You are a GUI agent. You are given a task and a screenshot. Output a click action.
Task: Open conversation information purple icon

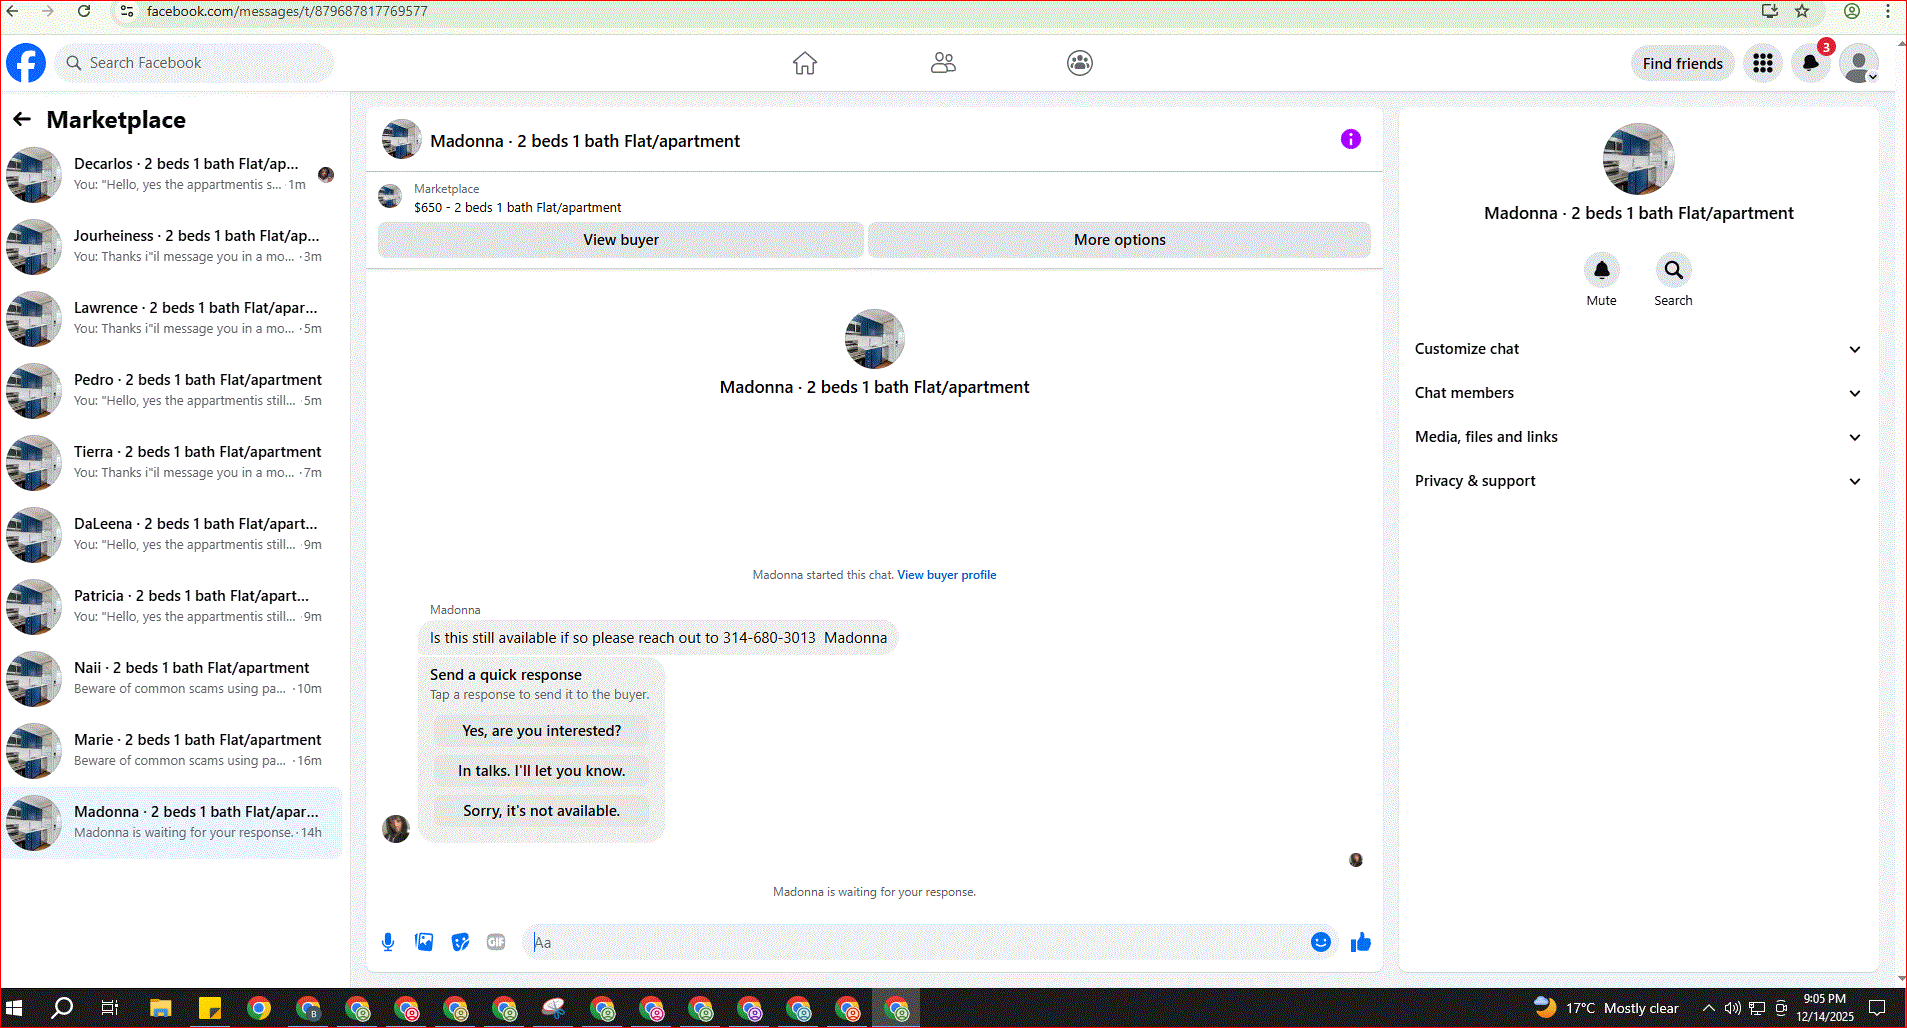pos(1351,139)
